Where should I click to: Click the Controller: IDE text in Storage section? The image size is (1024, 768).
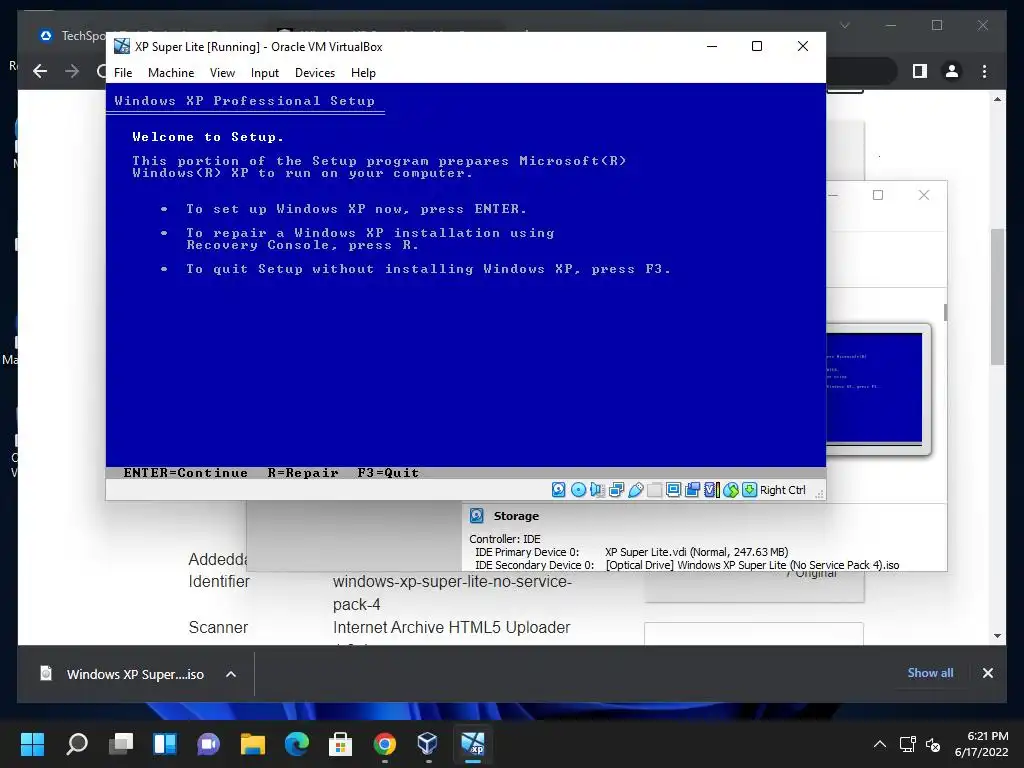tap(505, 539)
